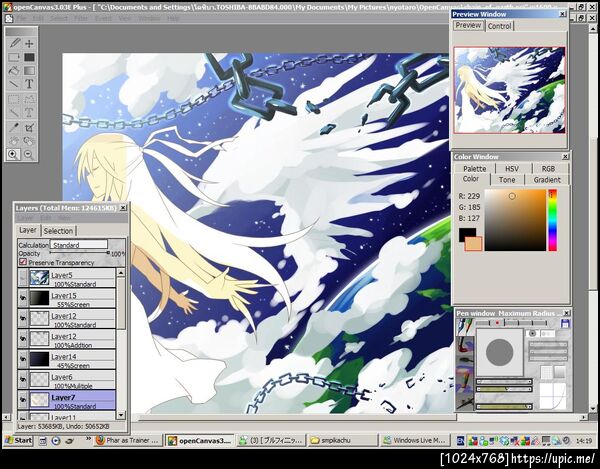This screenshot has height=469, width=600.
Task: Select the Eyedropper color picker tool
Action: (x=14, y=128)
